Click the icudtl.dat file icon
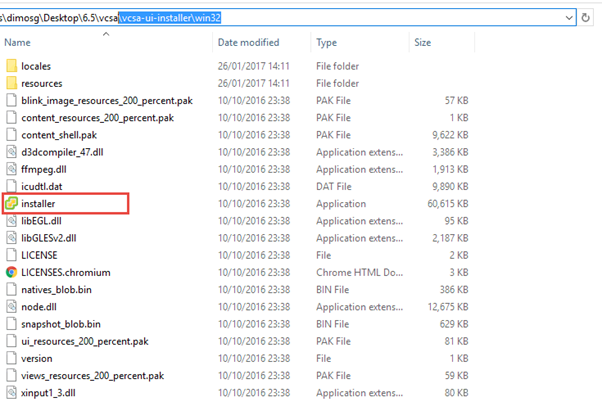This screenshot has width=602, height=420. [x=12, y=186]
